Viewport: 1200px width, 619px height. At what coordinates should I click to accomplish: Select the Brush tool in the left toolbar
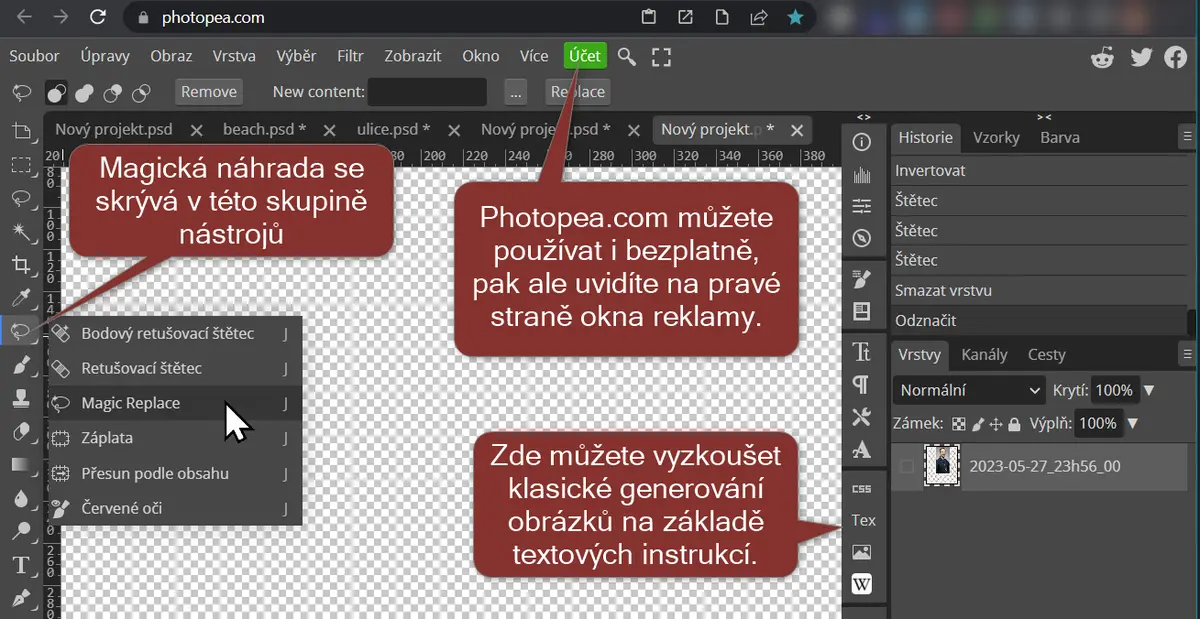click(21, 365)
